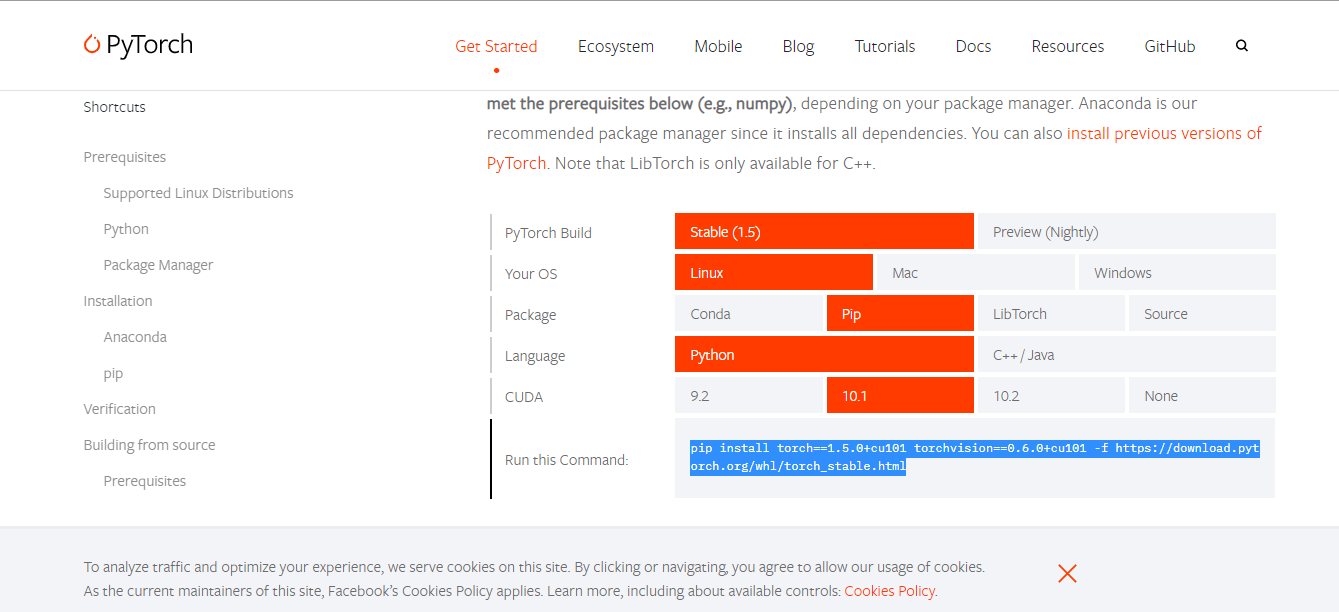Screen dimensions: 1339x612
Task: Jump to Supported Linux Distributions shortcut
Action: [199, 193]
